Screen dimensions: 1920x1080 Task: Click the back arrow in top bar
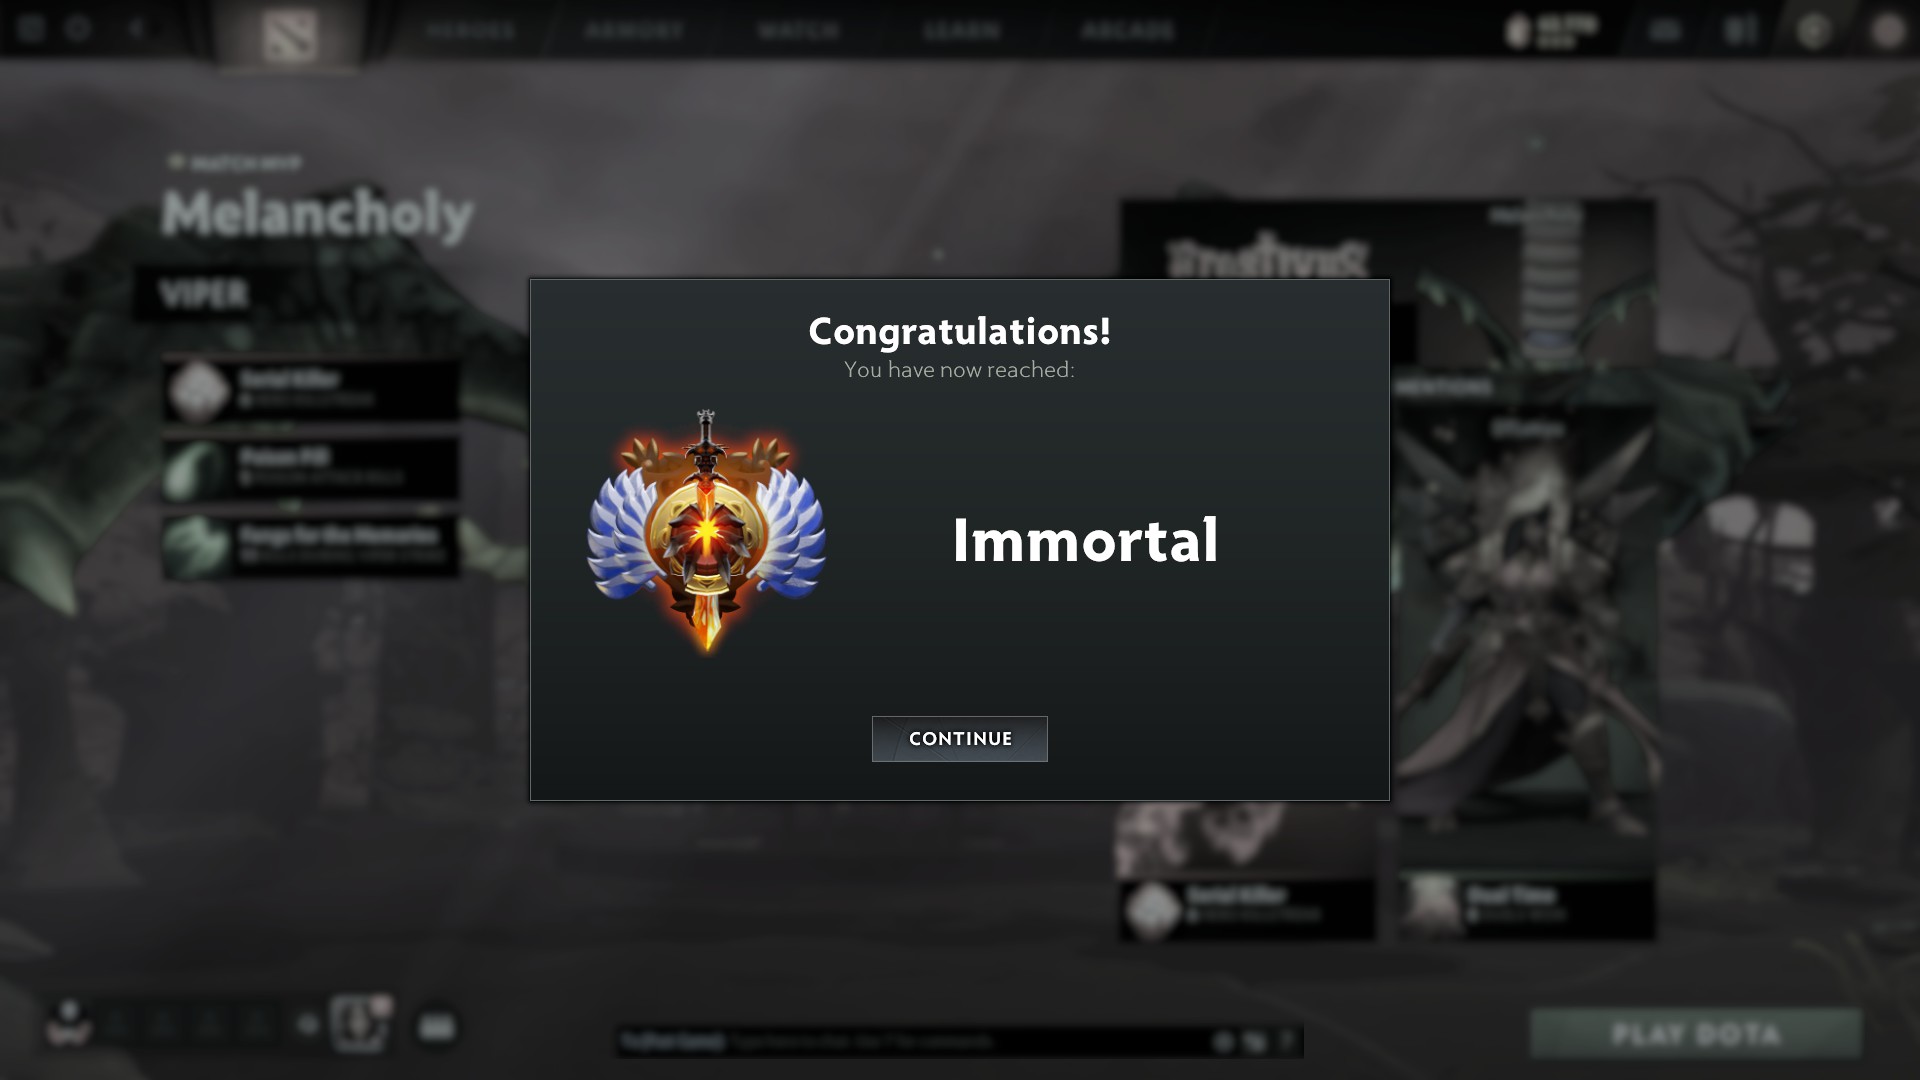(x=137, y=29)
